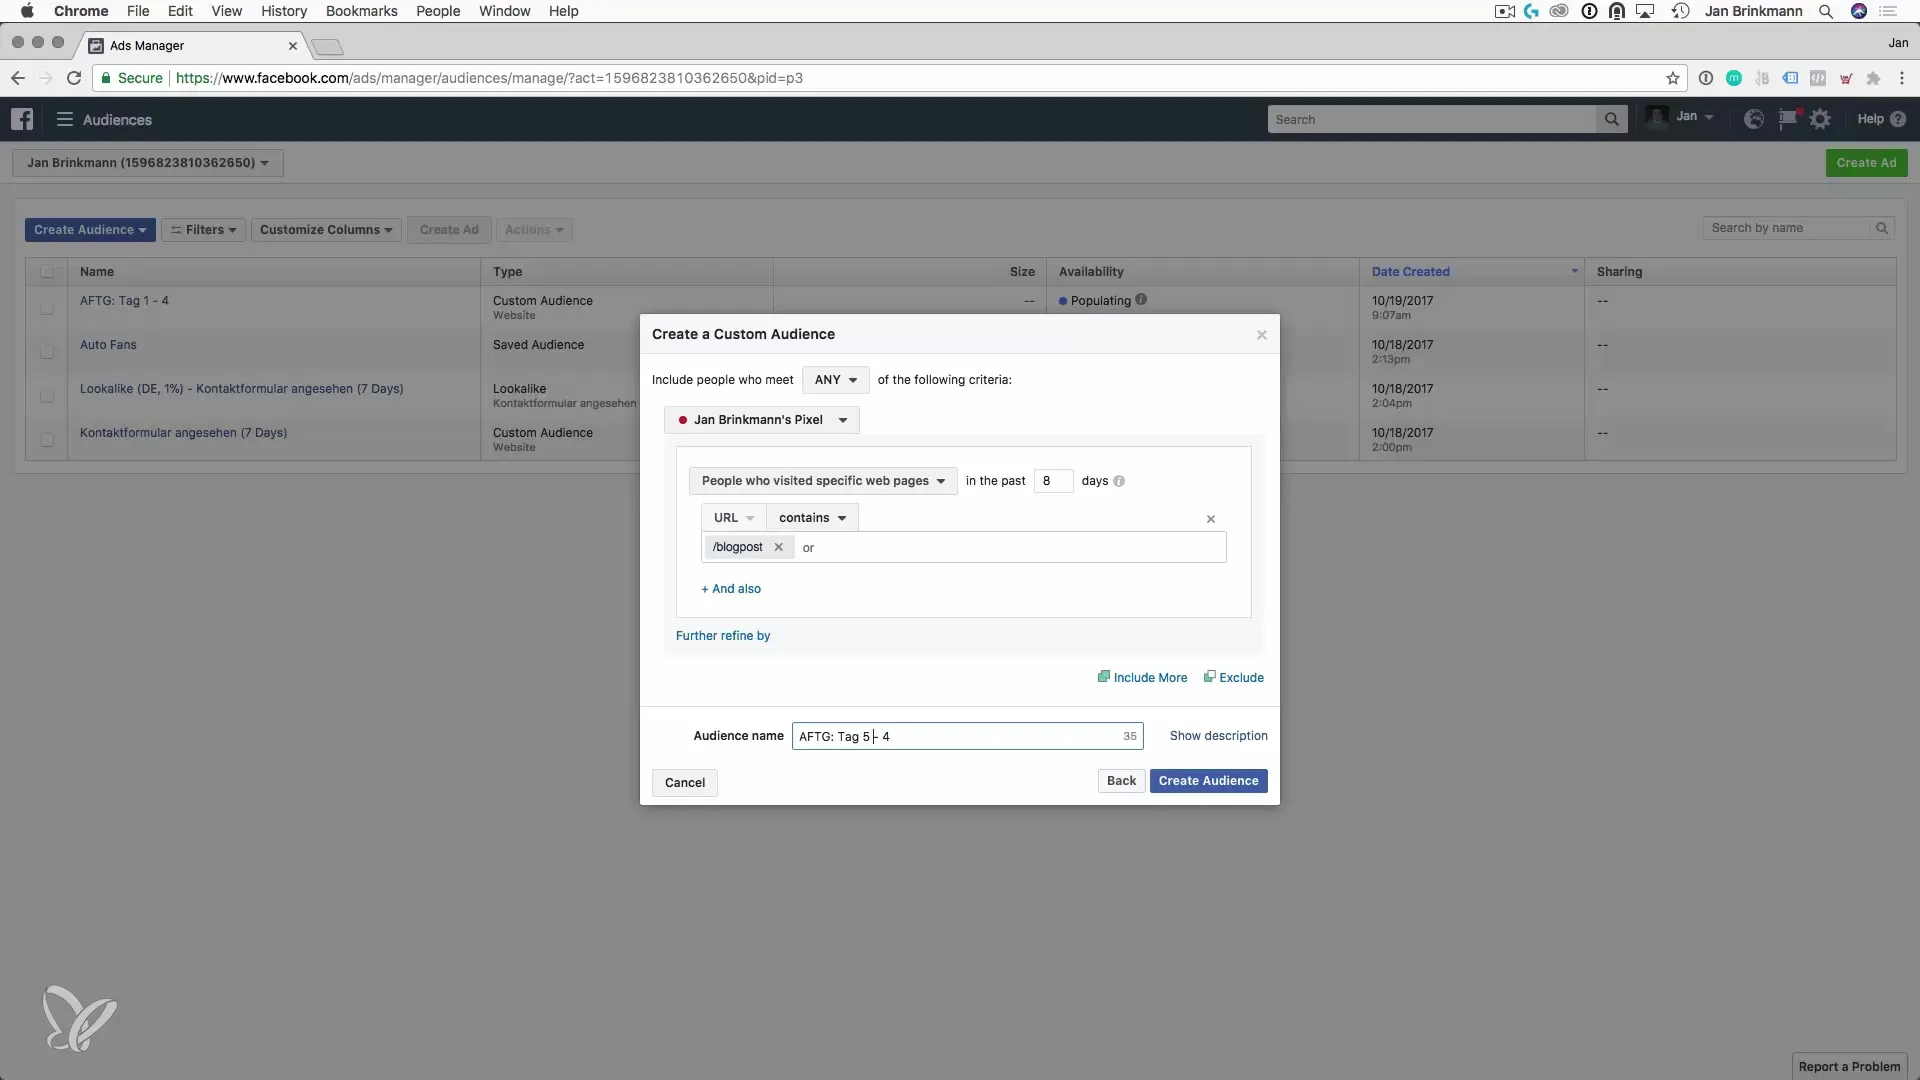Open the Auto Fans audience link

click(108, 345)
